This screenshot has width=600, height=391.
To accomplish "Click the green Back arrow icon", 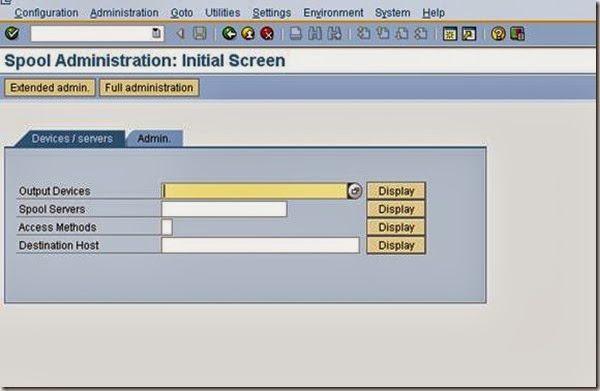I will point(229,34).
